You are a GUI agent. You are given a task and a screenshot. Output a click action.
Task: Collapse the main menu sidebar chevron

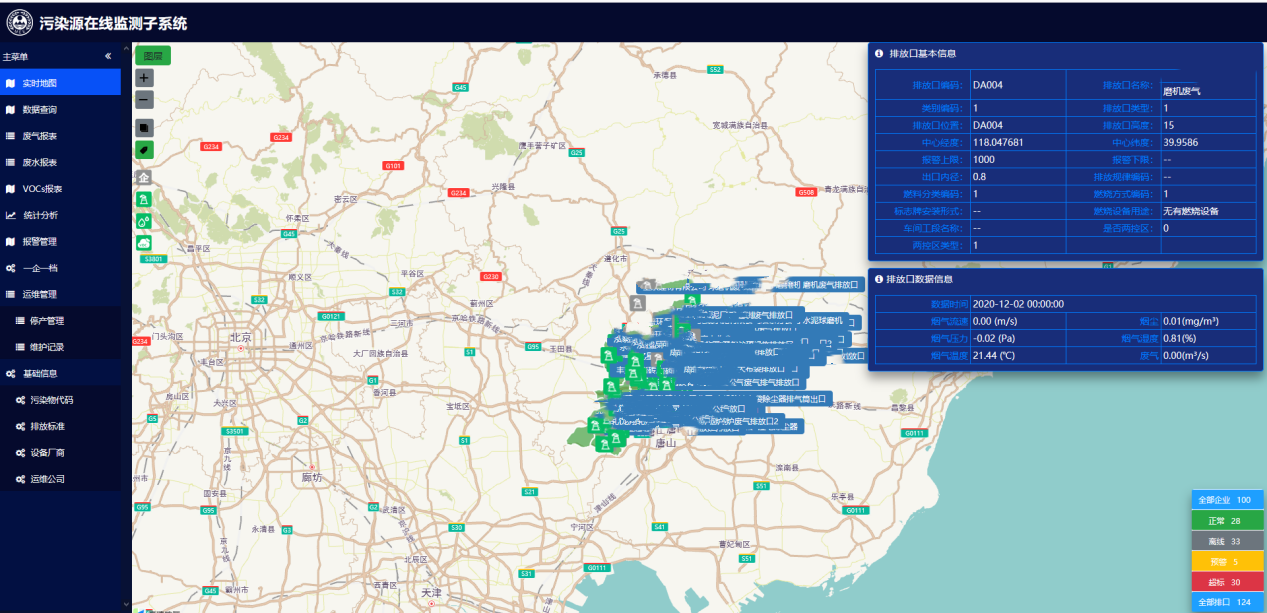point(108,57)
